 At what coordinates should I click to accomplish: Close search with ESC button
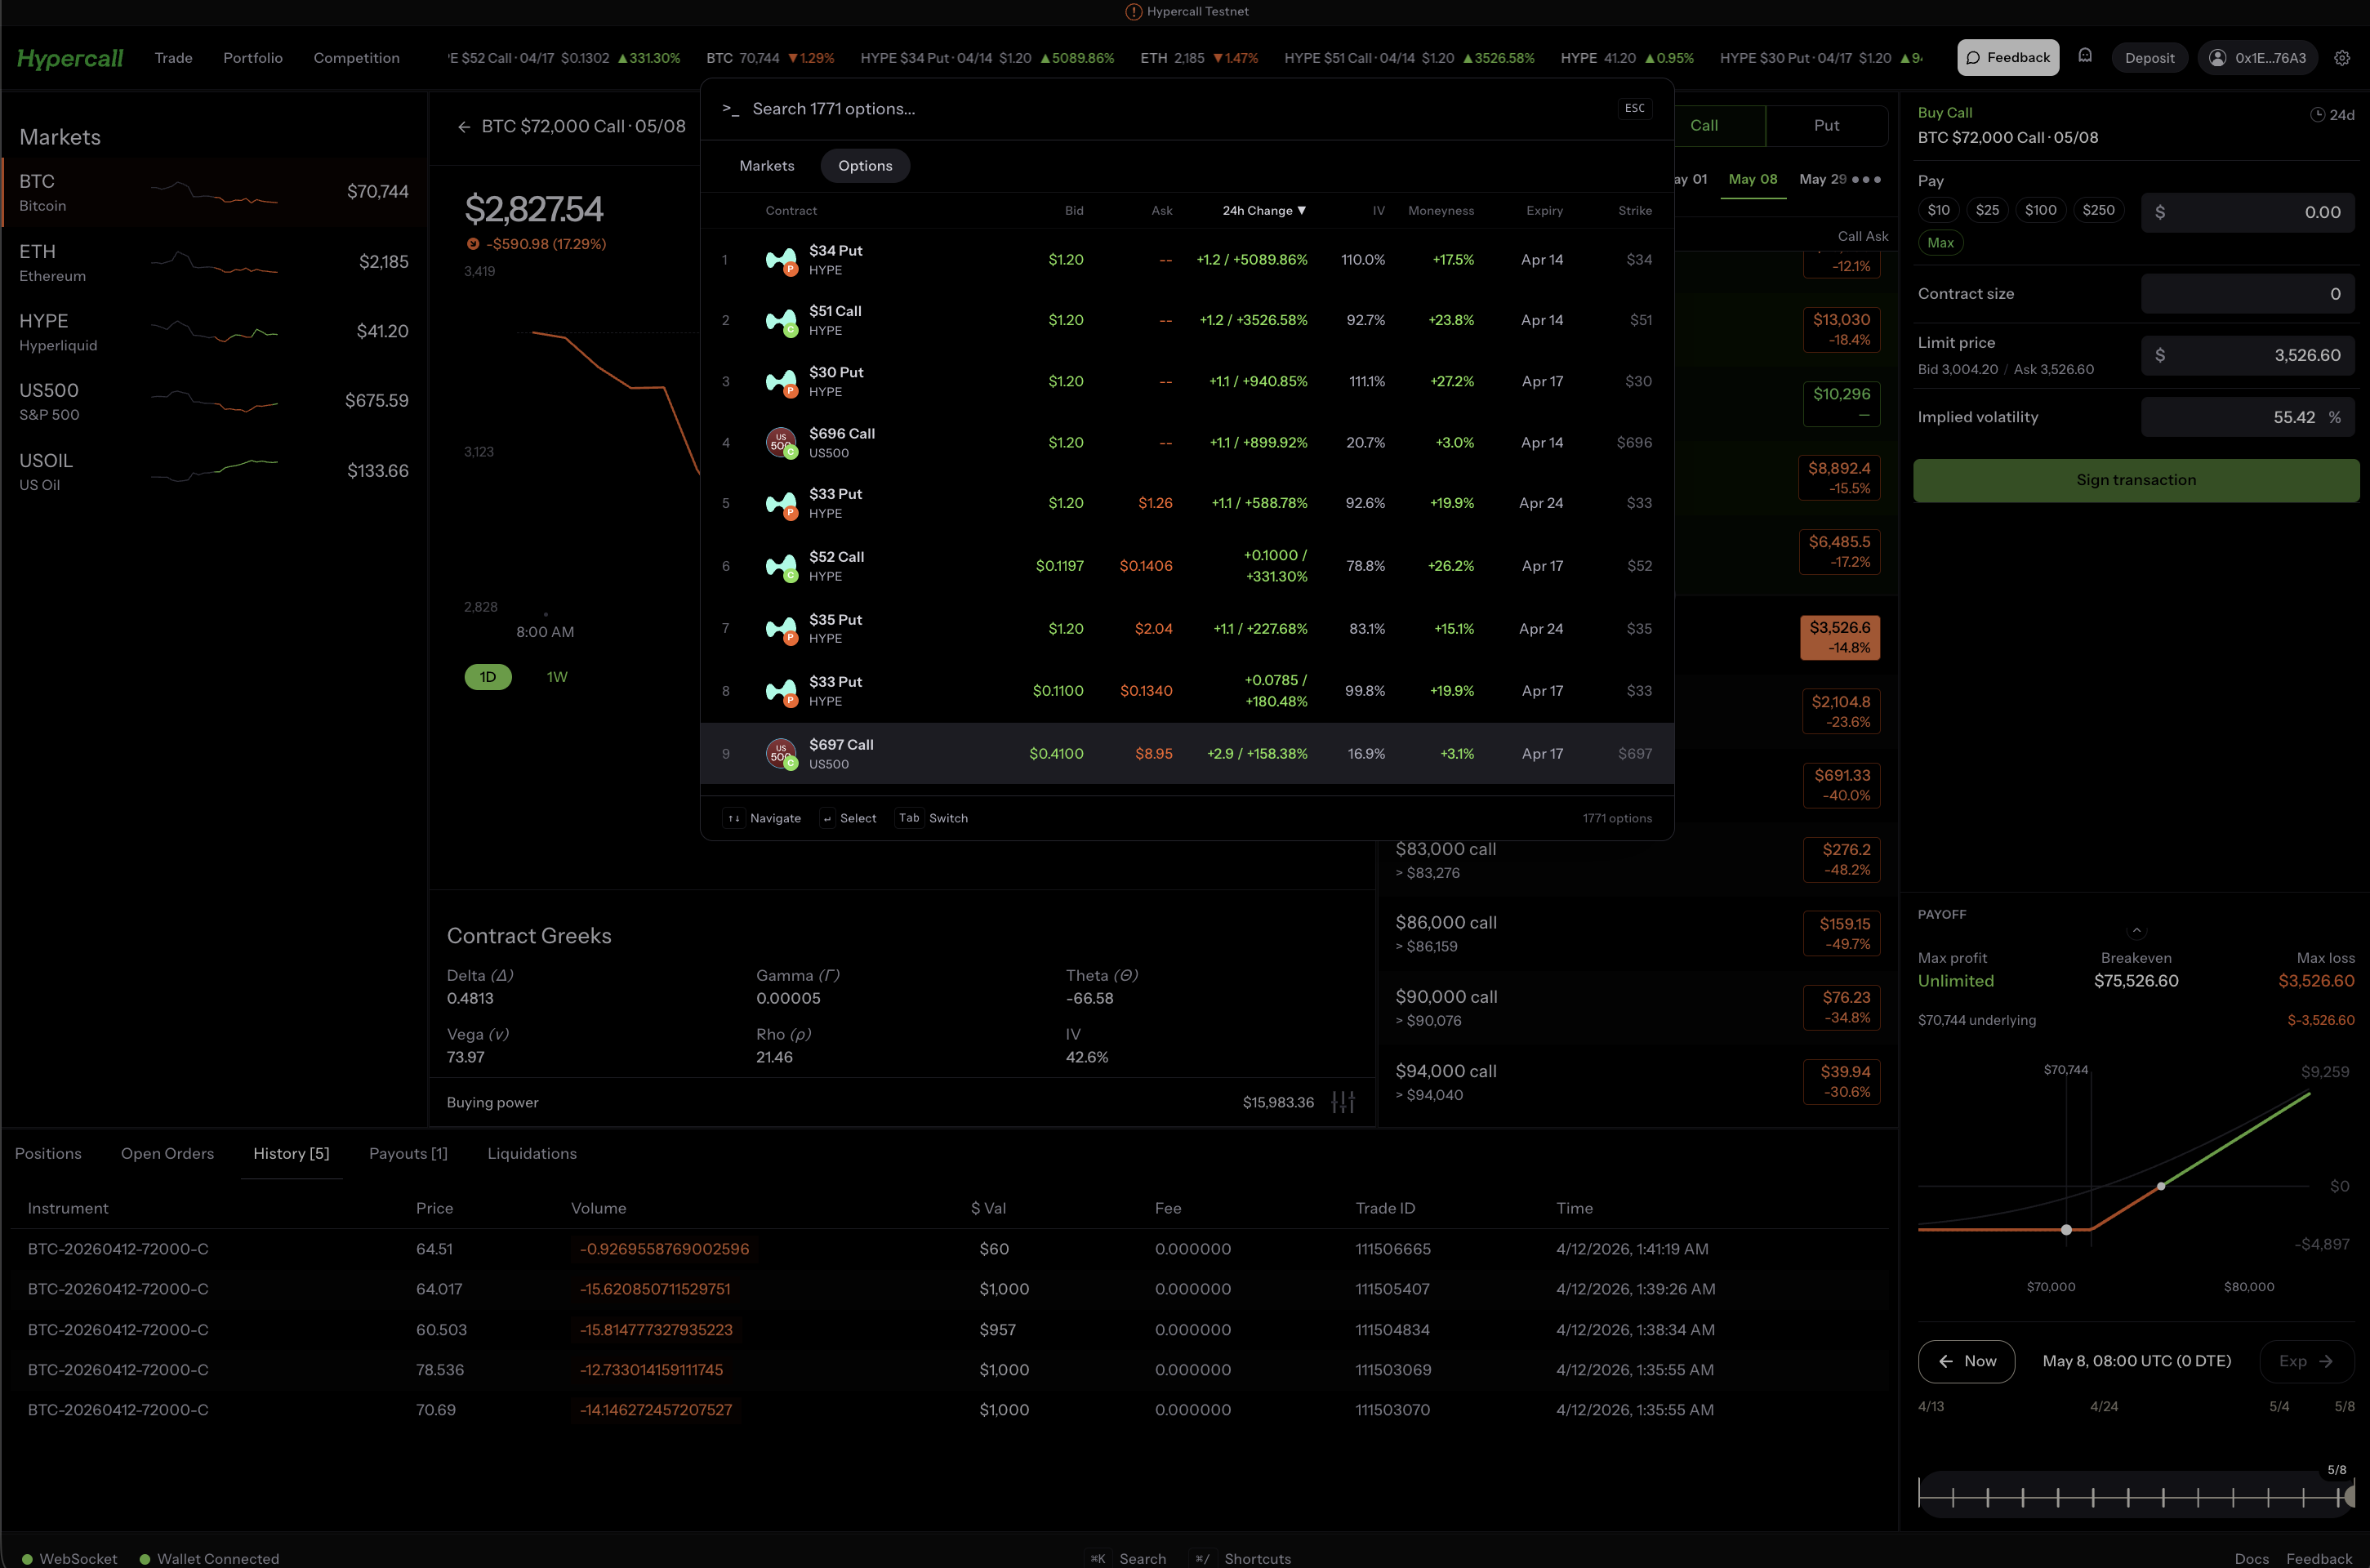1635,109
